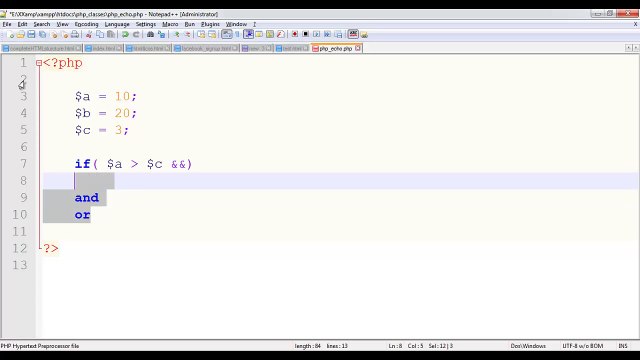Open the Window menu
Screen dimensions: 640x360
point(236,24)
